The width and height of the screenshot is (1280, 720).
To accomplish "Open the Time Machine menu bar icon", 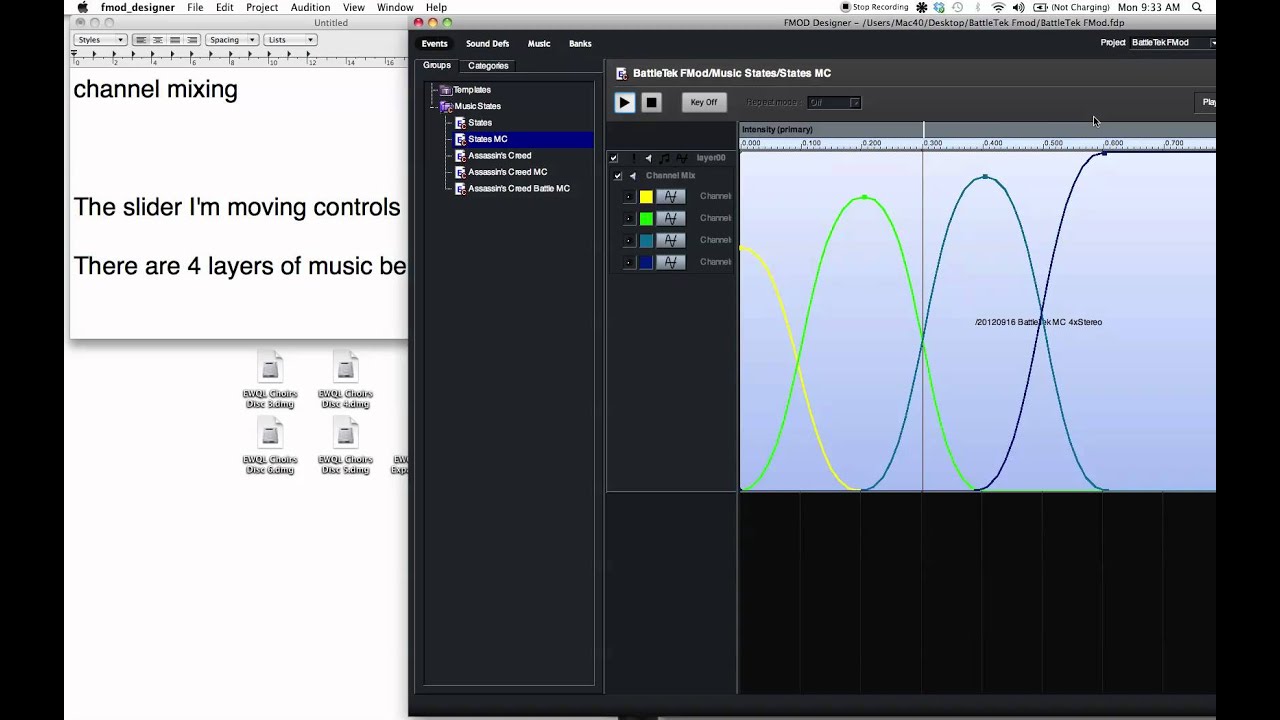I will (958, 7).
